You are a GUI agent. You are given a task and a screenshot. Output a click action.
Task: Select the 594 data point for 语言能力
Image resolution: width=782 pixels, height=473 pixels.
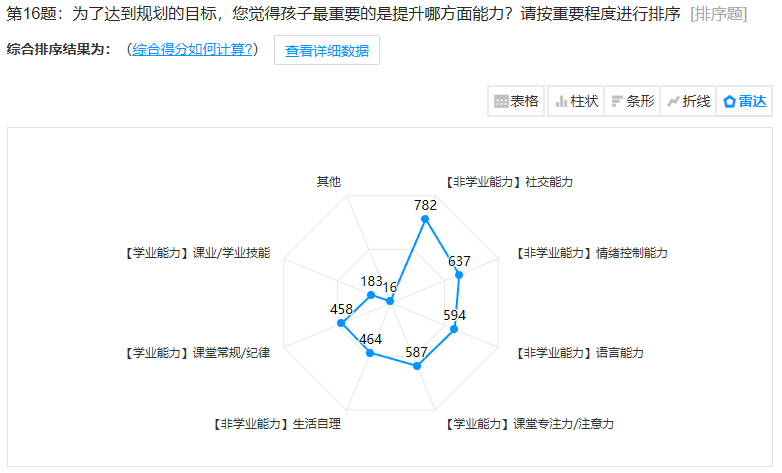(454, 329)
